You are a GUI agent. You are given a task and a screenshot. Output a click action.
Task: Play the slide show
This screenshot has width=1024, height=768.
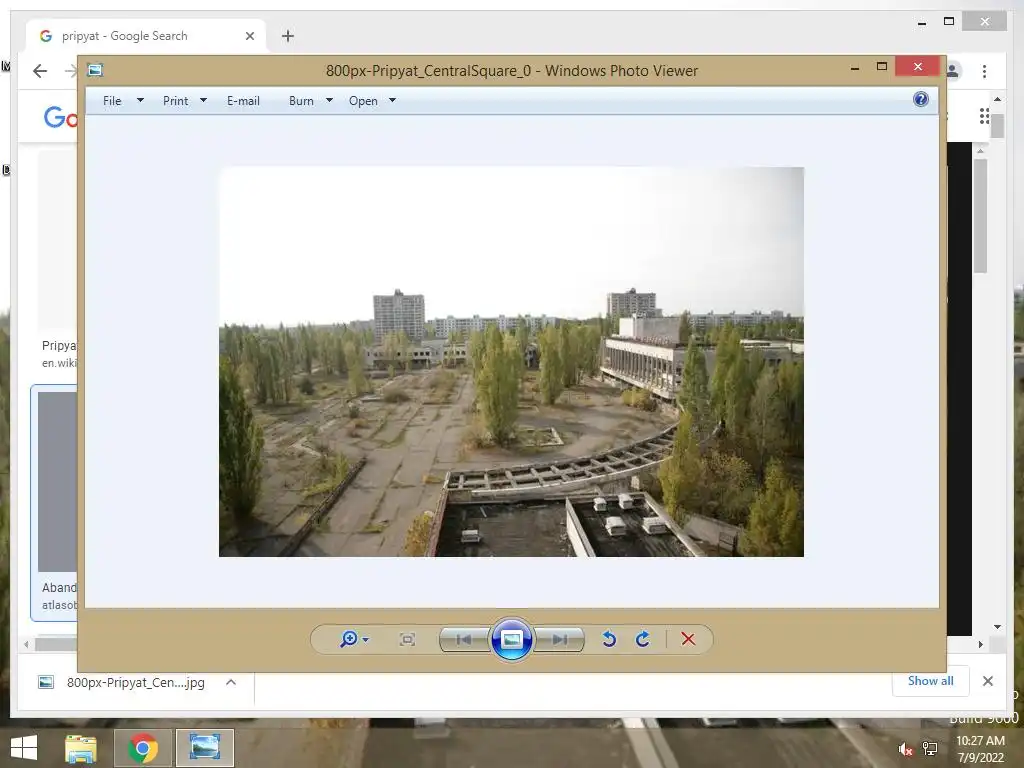[x=511, y=639]
